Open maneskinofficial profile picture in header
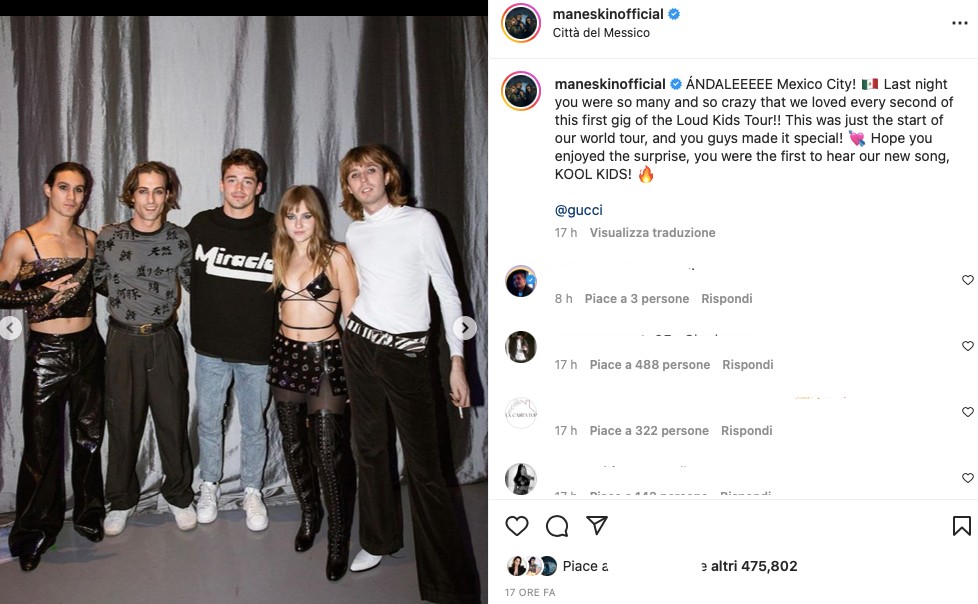 [522, 23]
